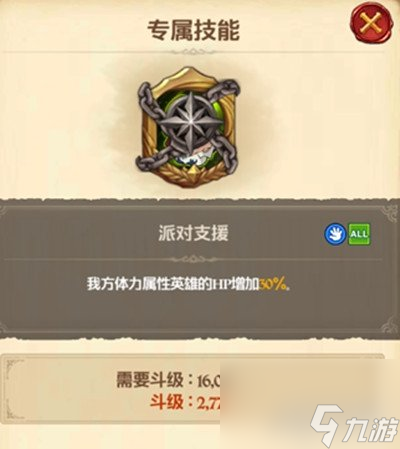Tap the 九游 watermark logo

click(x=355, y=422)
